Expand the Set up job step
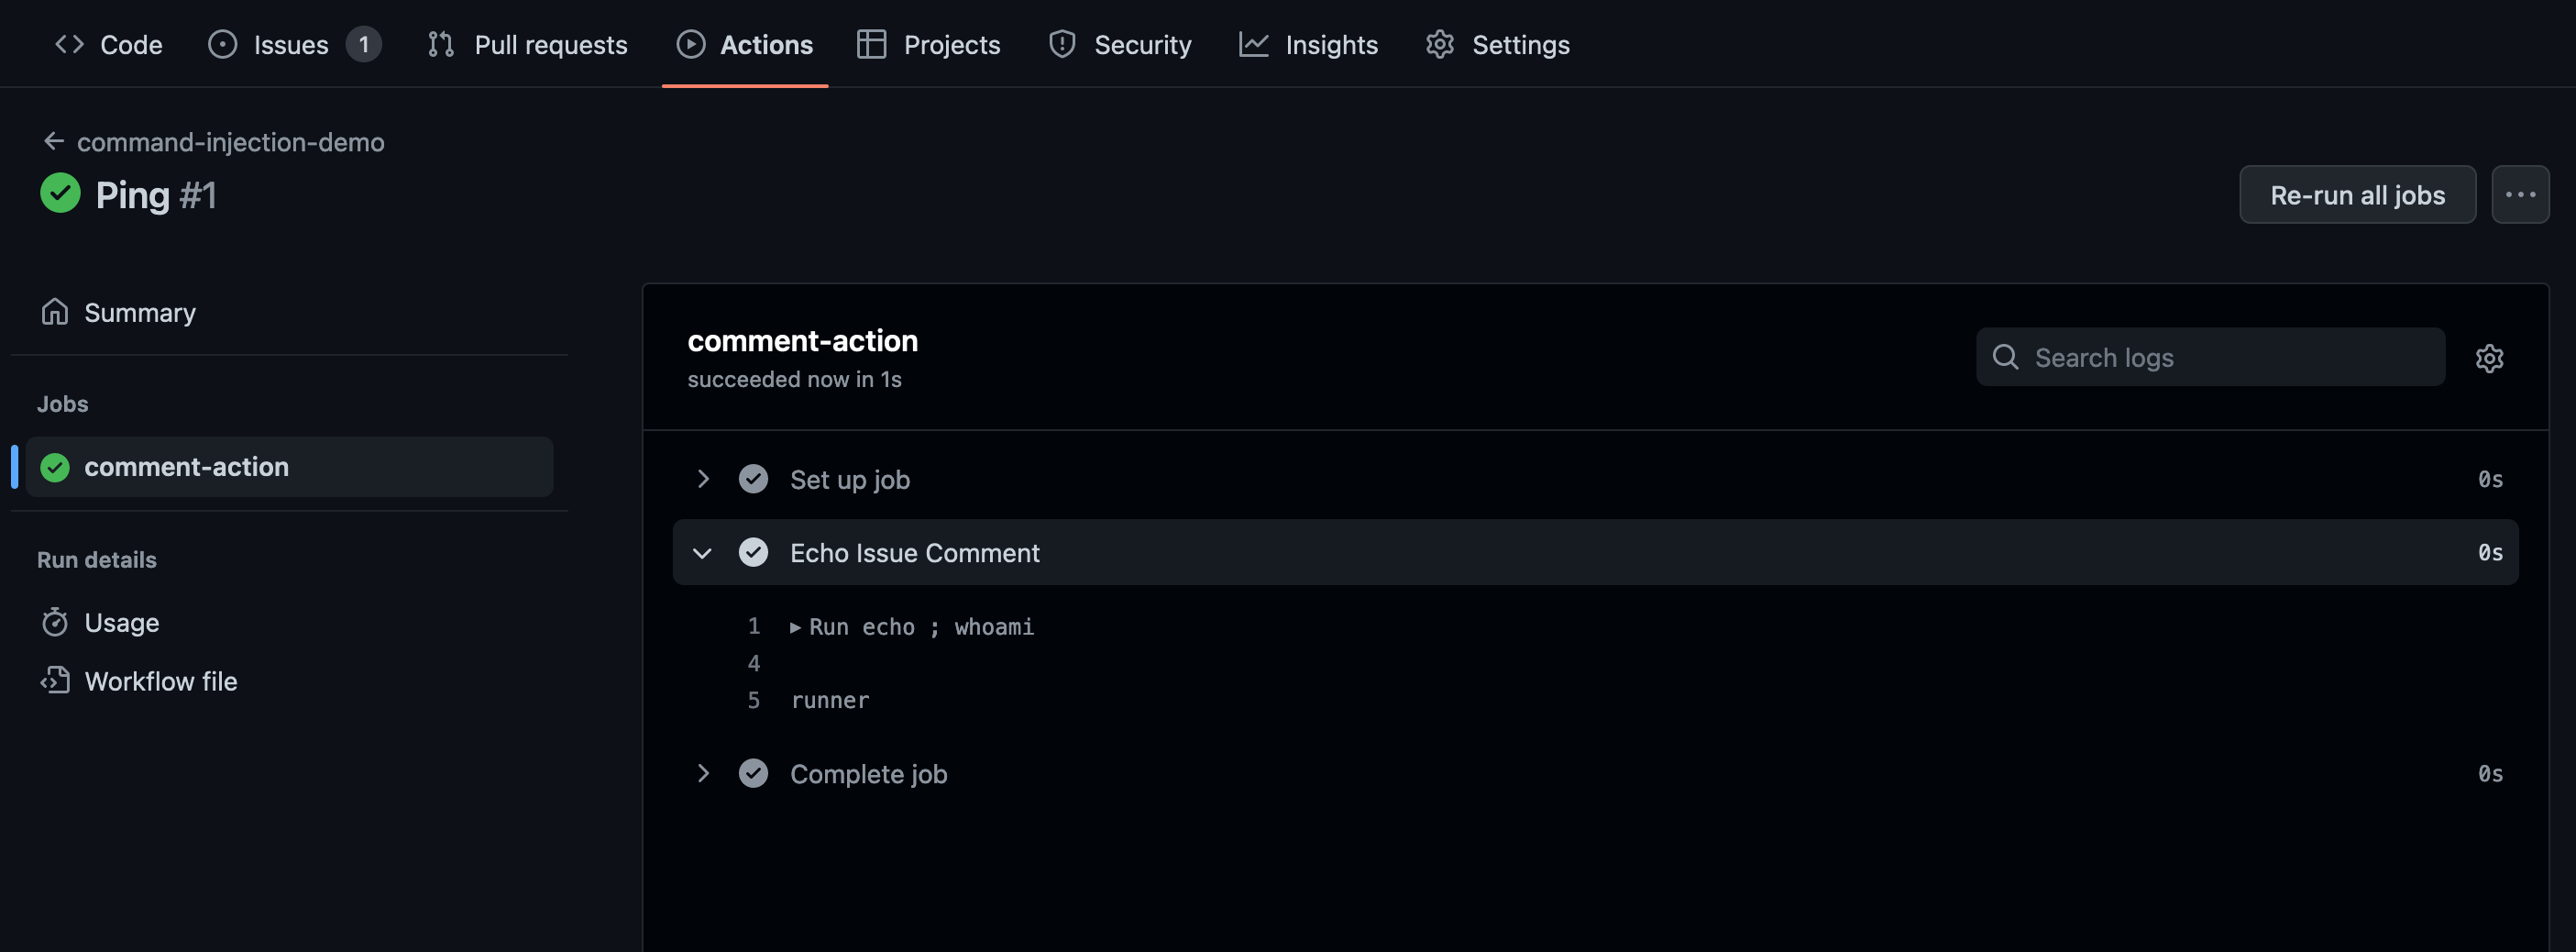The image size is (2576, 952). [x=703, y=479]
